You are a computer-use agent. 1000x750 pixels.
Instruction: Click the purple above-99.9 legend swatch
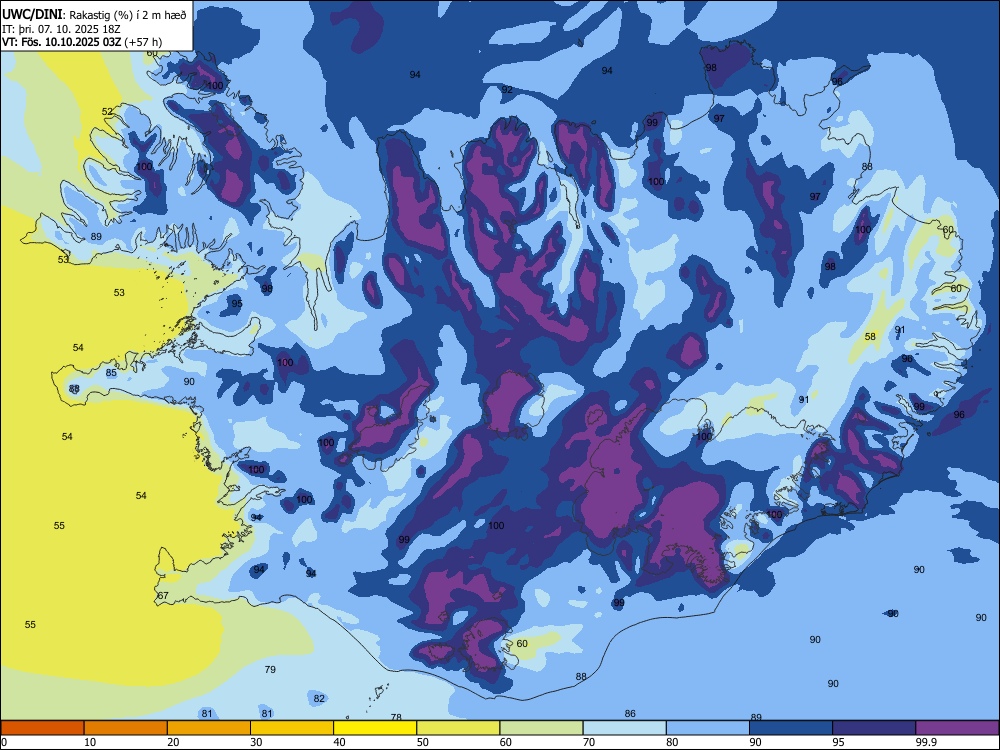click(x=957, y=728)
